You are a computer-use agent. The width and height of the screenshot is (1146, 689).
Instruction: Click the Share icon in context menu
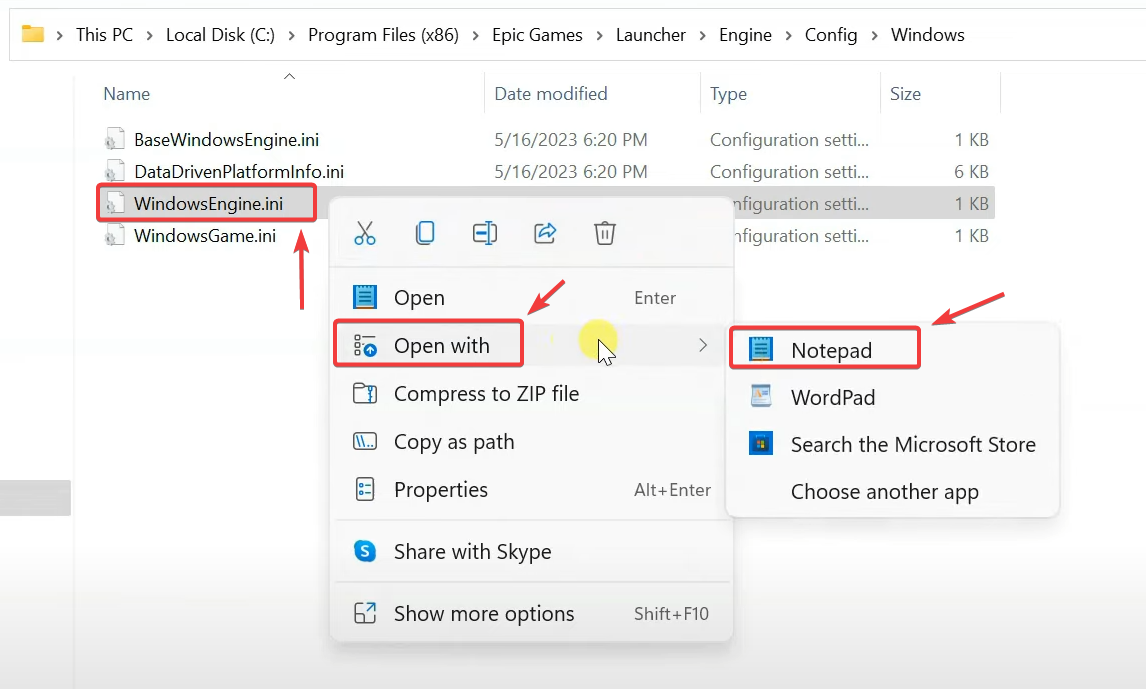click(x=545, y=233)
